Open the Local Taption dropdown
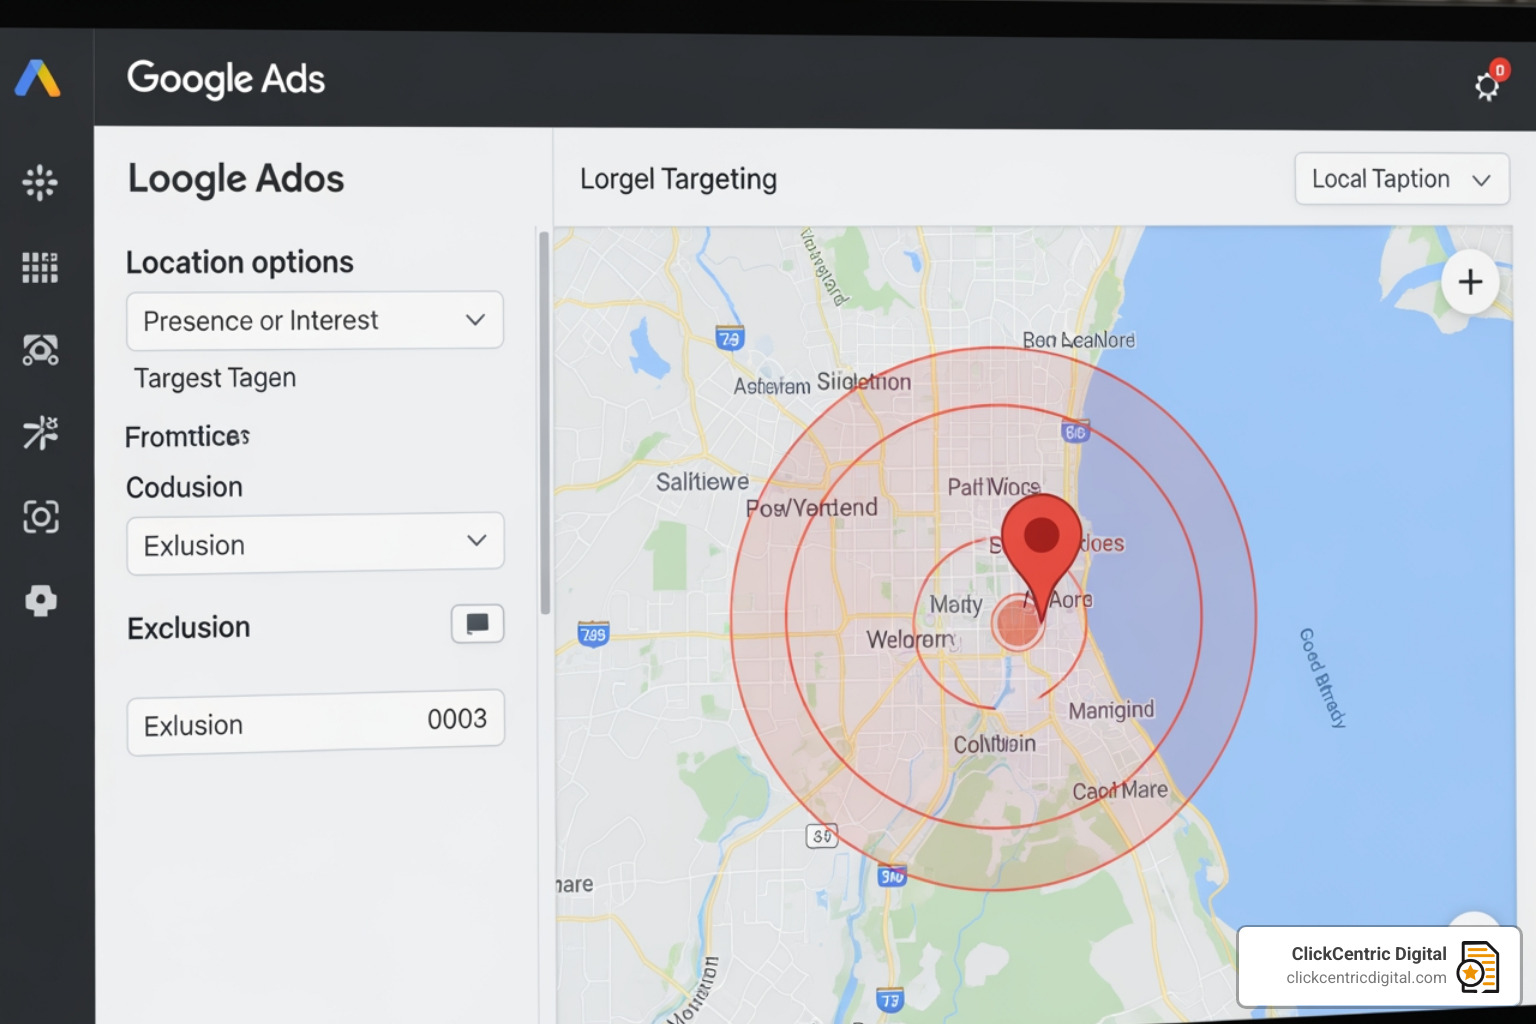 (1402, 179)
